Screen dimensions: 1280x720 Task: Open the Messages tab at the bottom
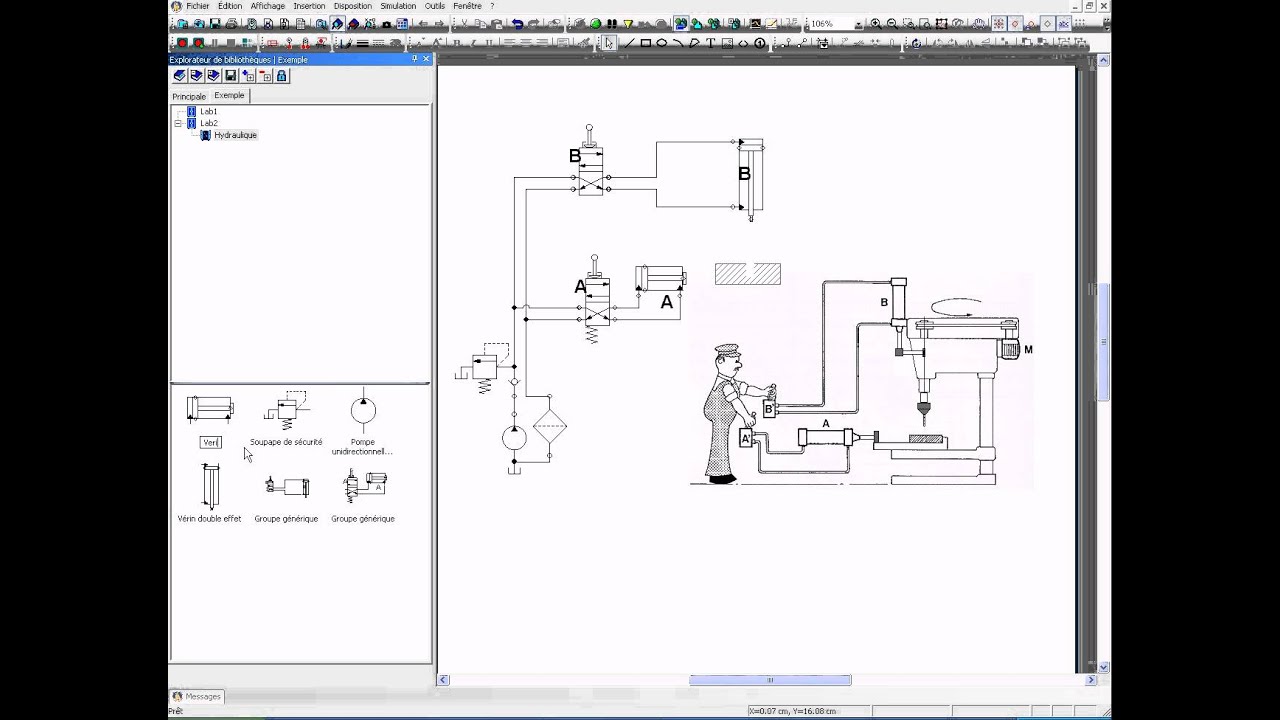click(197, 696)
